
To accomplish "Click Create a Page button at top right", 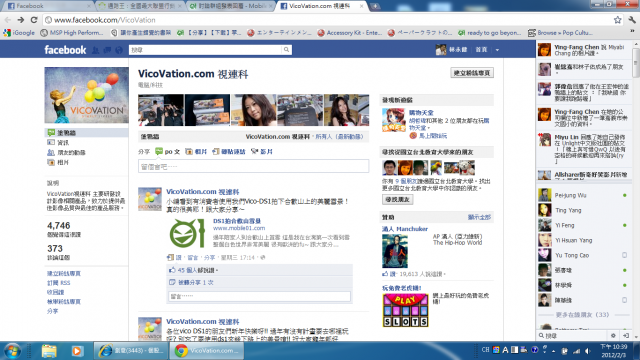I will pyautogui.click(x=472, y=73).
